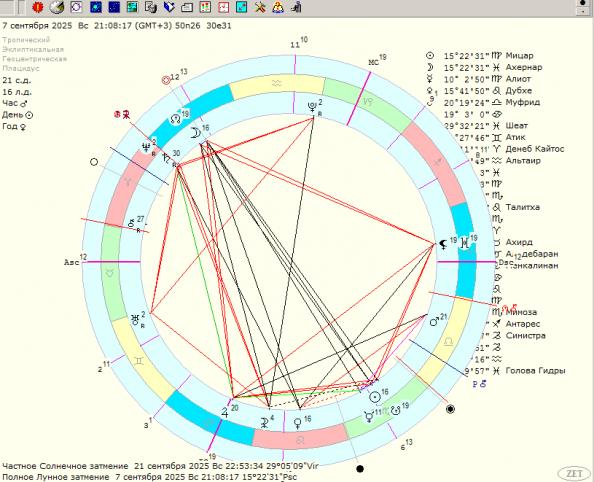This screenshot has width=594, height=482.
Task: Open the crossed tools settings icon
Action: (260, 7)
